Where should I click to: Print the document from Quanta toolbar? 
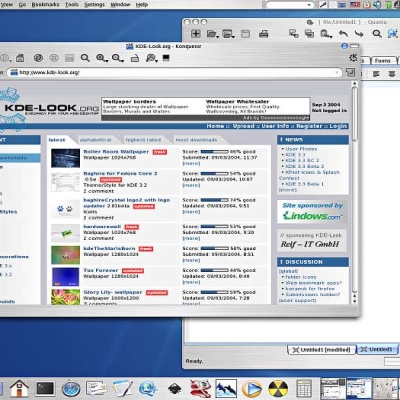(264, 33)
